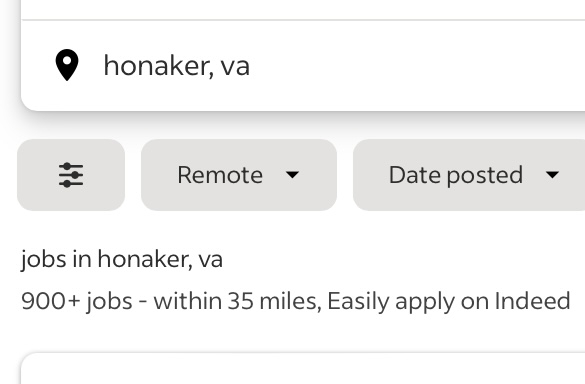Click the 'Remote' label text

point(220,175)
